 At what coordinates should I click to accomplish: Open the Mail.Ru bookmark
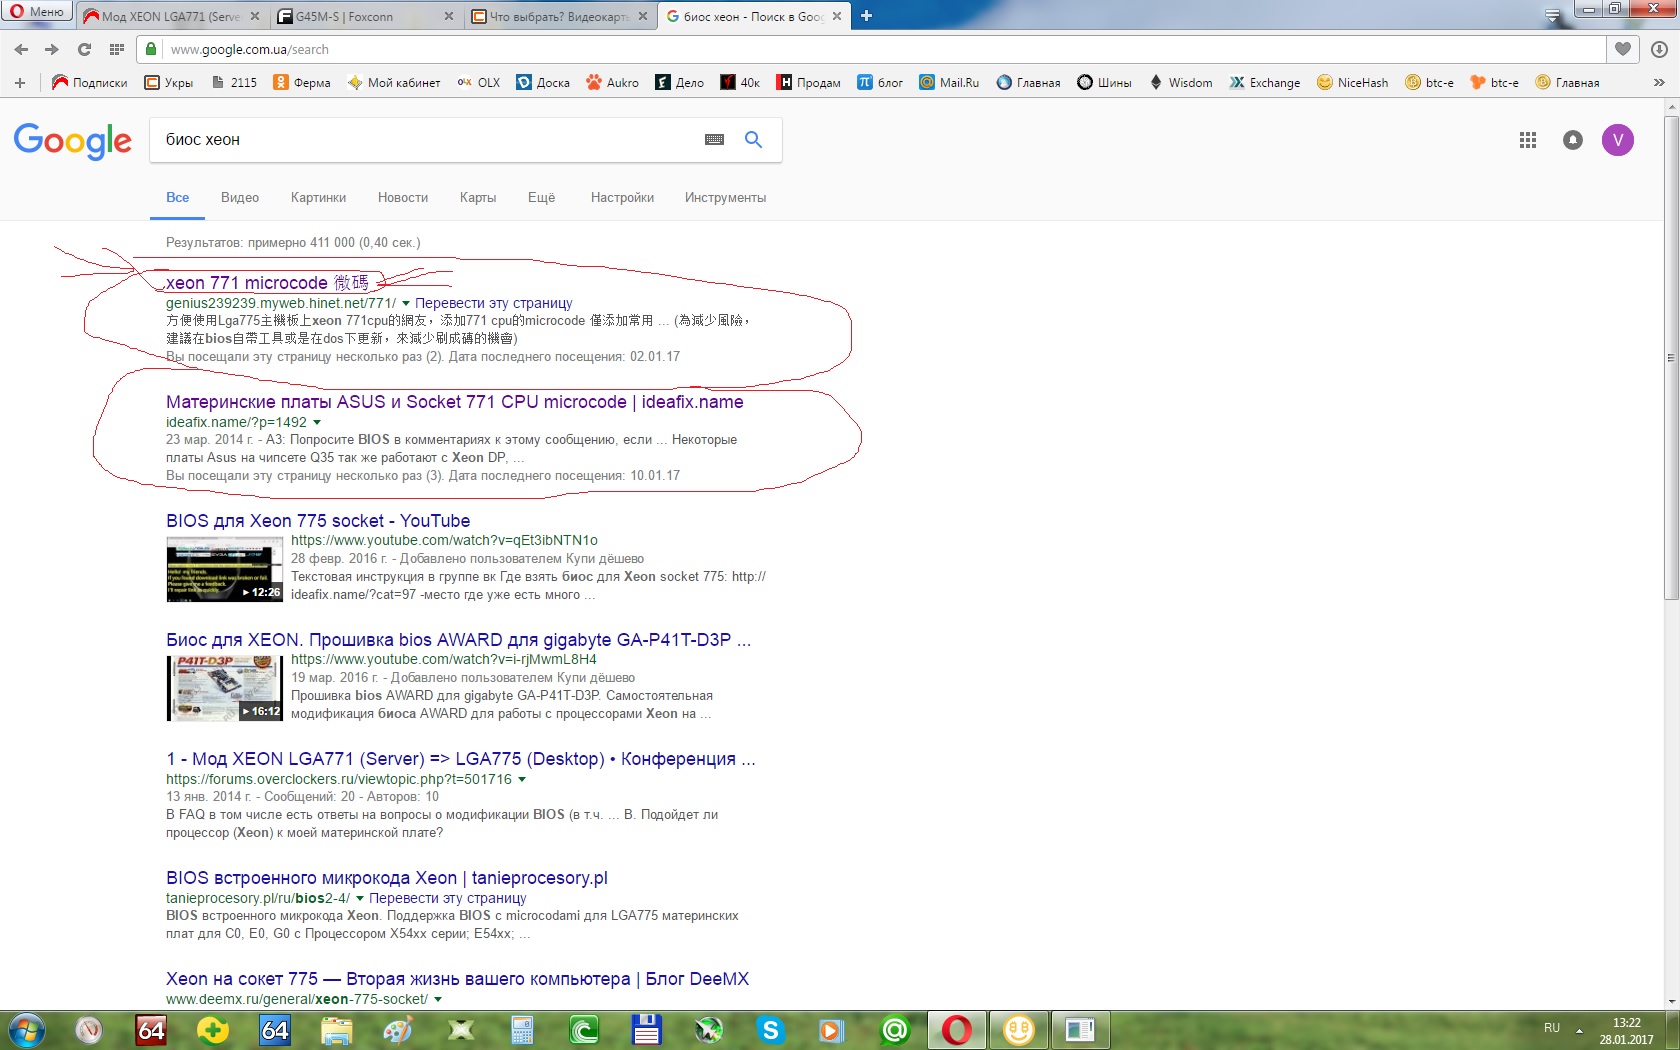click(950, 83)
